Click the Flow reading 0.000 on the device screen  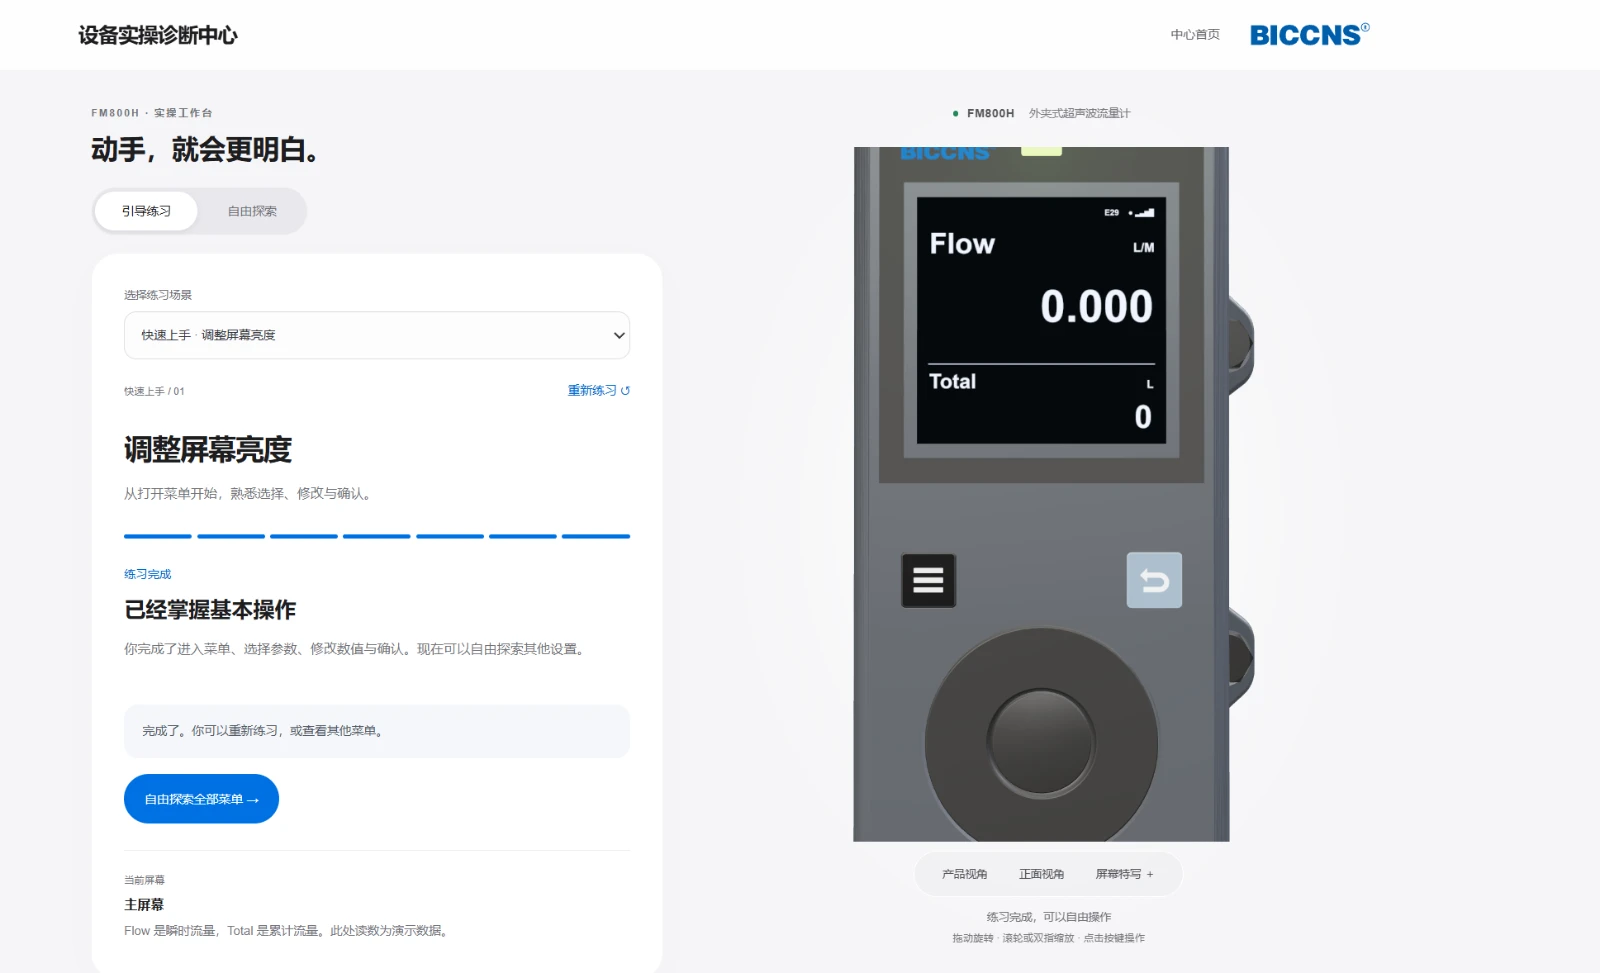[x=1096, y=307]
